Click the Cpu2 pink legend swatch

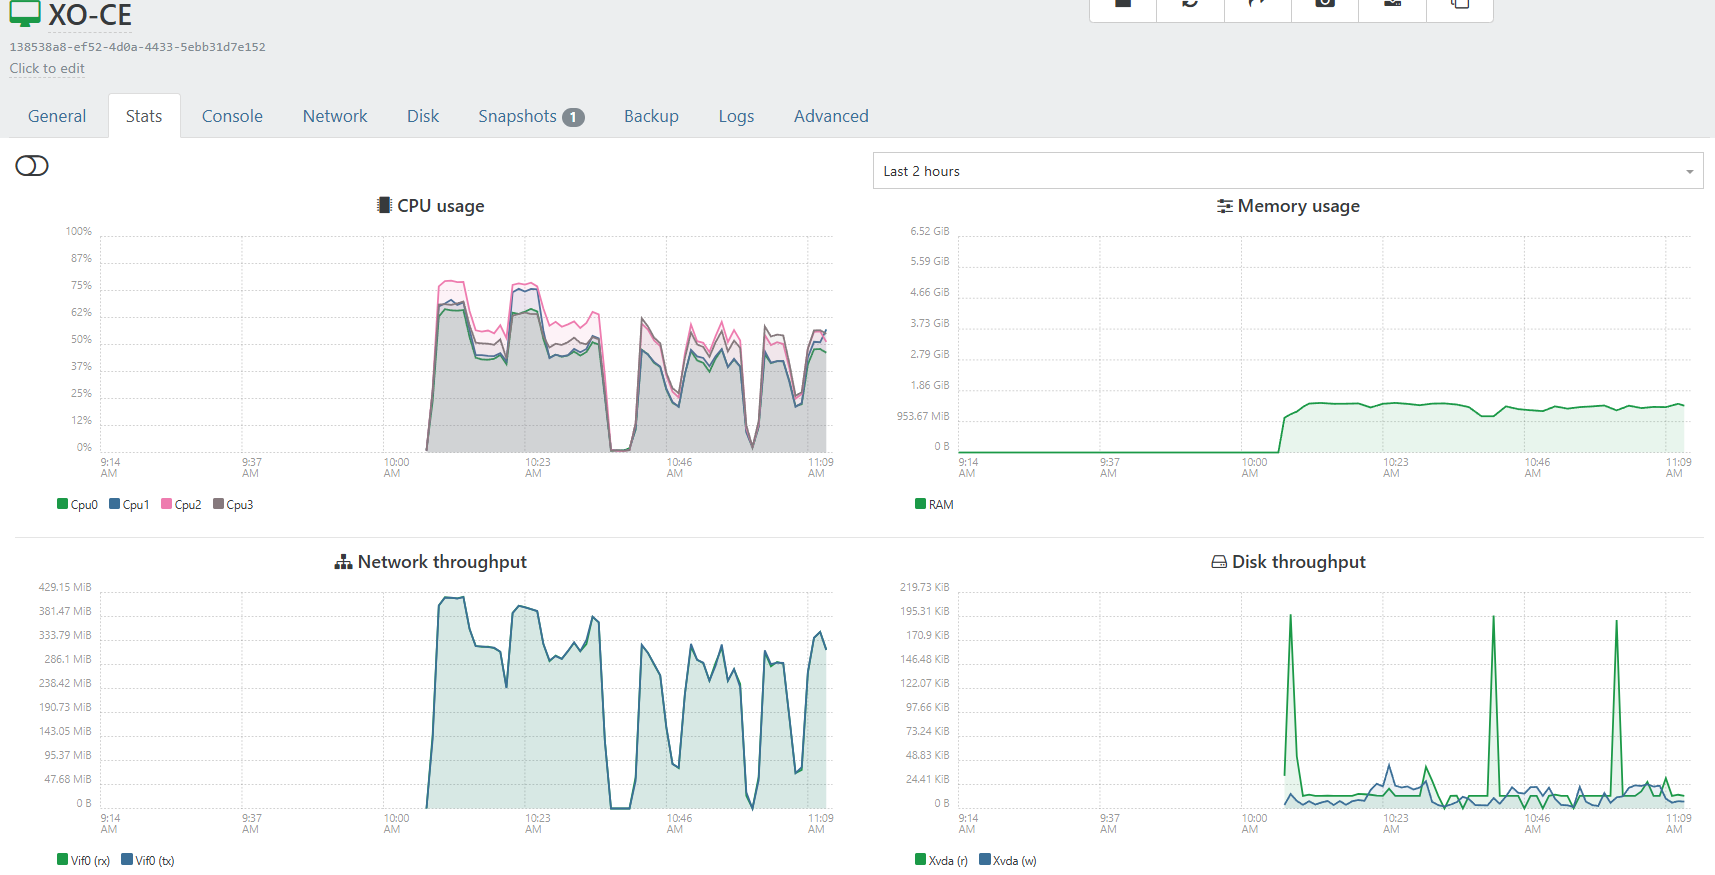[166, 504]
